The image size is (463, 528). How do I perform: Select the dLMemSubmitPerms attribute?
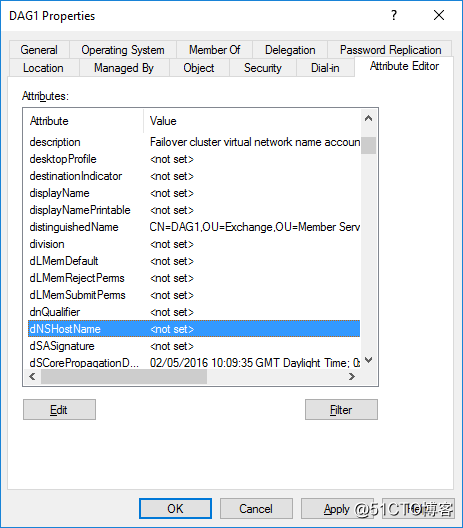click(x=194, y=295)
